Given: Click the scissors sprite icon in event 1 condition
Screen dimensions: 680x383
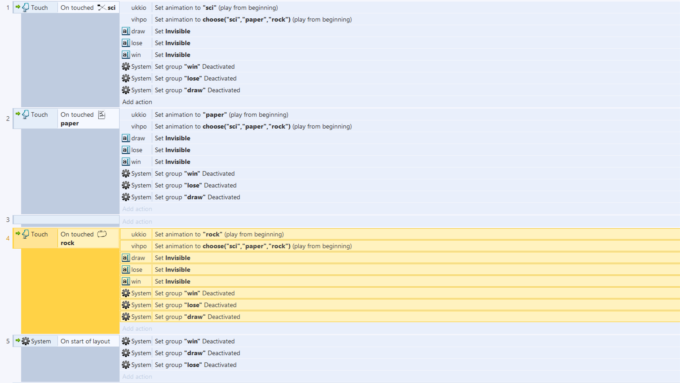Looking at the screenshot, I should [x=101, y=7].
